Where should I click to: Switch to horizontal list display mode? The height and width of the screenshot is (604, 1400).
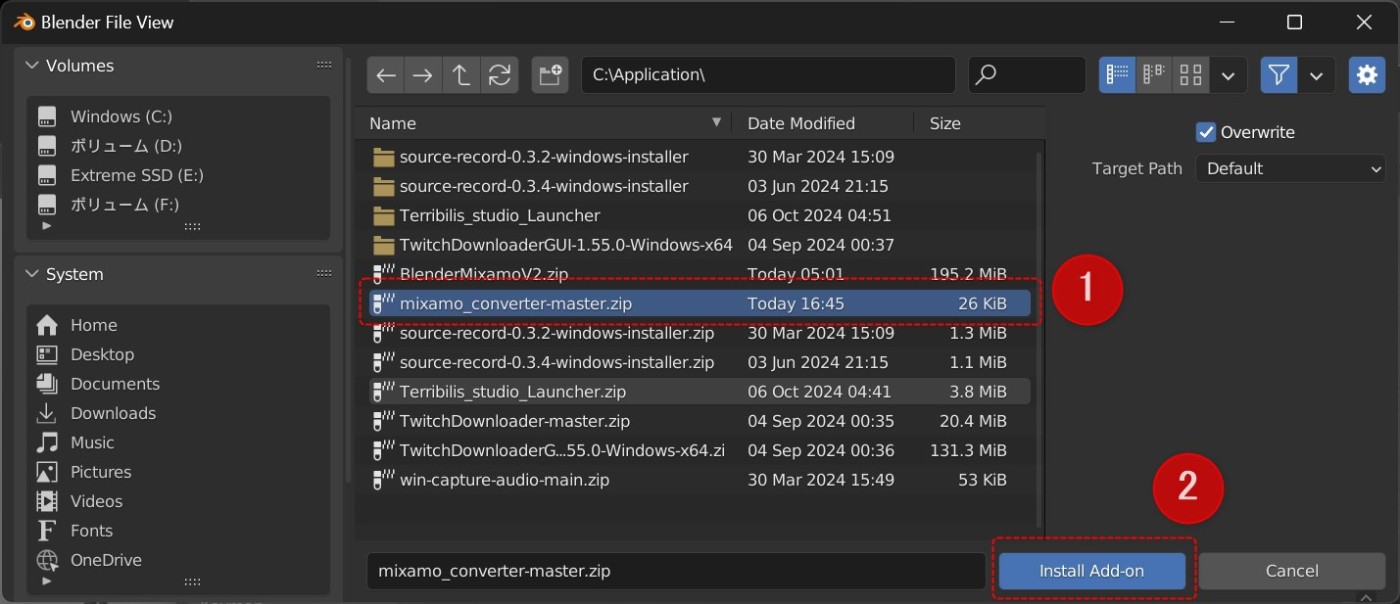[x=1154, y=75]
